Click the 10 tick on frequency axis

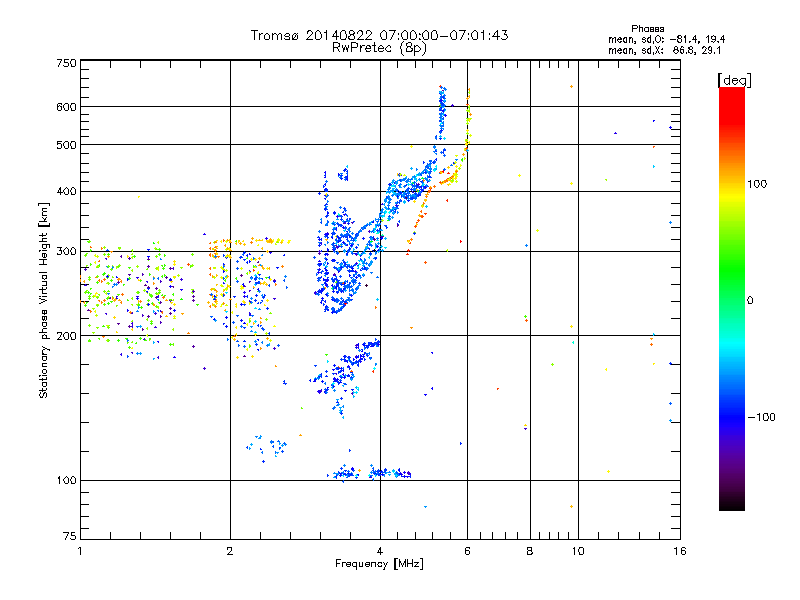577,551
